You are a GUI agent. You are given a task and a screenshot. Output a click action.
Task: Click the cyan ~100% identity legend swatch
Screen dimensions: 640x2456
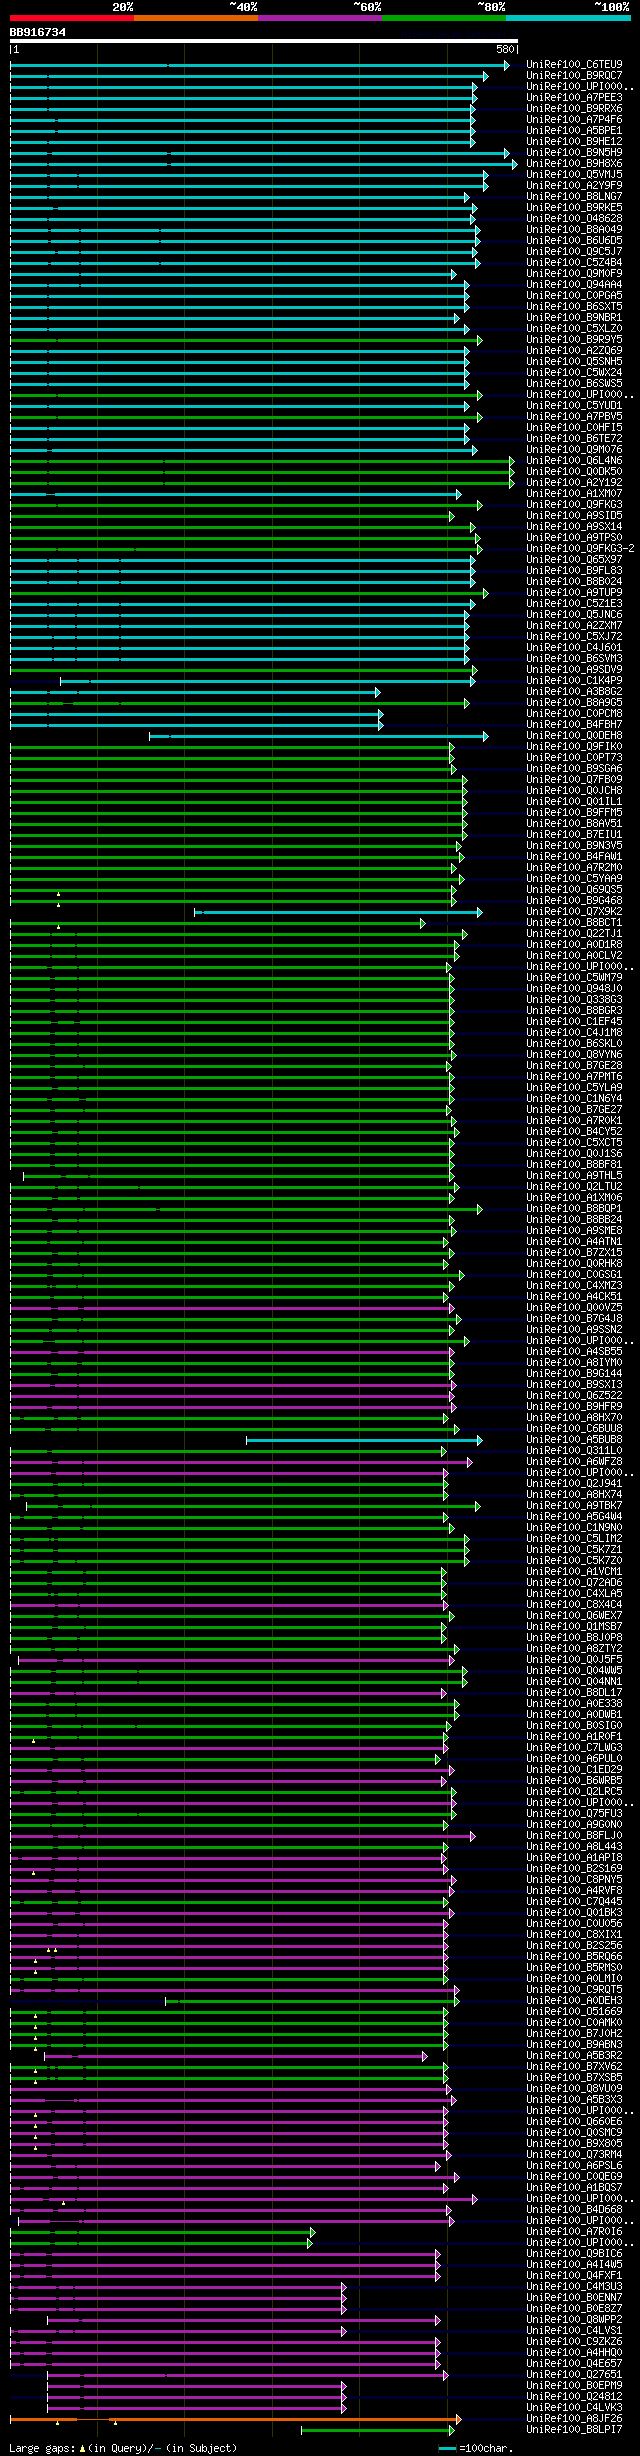(568, 18)
